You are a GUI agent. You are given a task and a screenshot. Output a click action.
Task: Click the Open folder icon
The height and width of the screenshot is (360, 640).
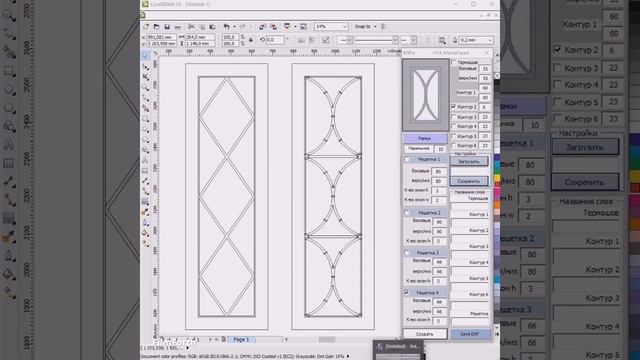click(x=156, y=27)
